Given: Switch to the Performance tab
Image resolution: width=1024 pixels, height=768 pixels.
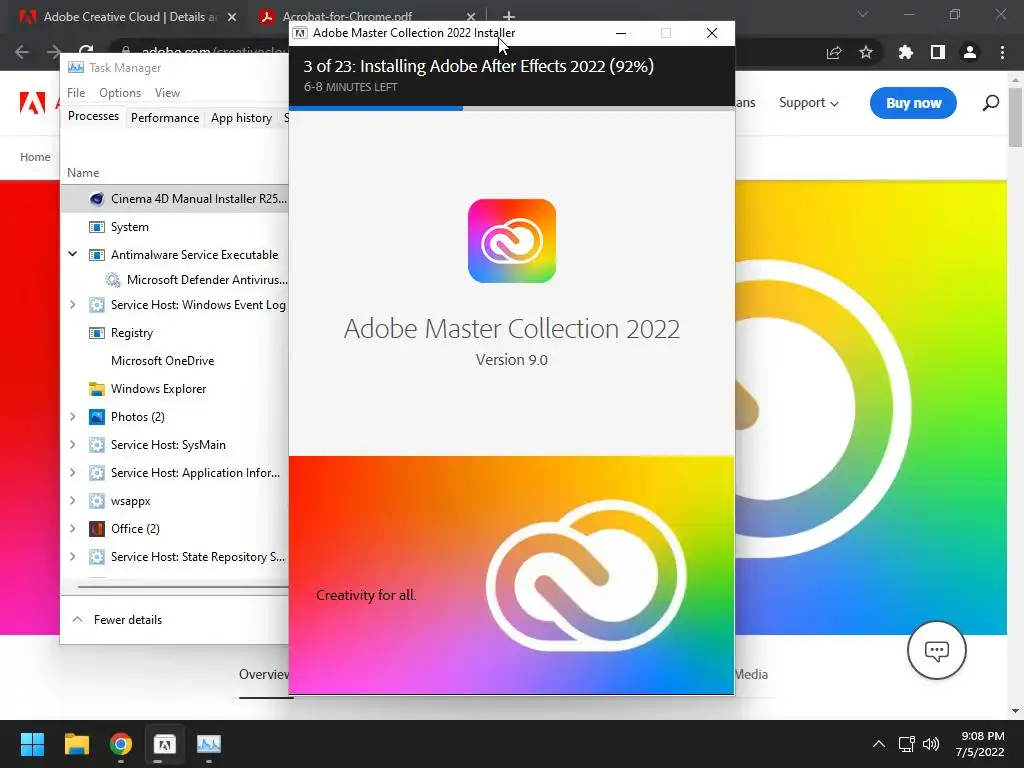Looking at the screenshot, I should tap(165, 118).
